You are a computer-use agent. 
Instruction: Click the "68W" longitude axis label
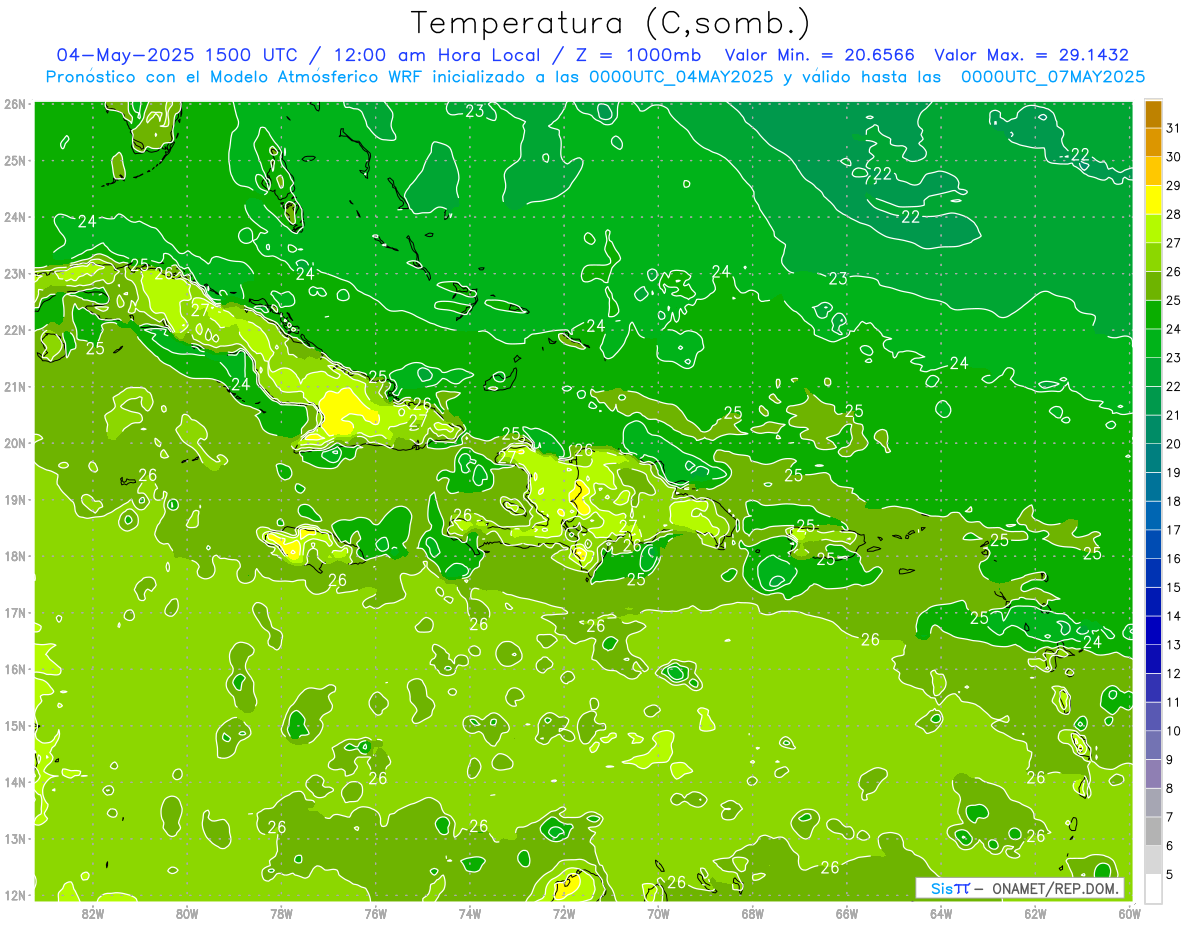pyautogui.click(x=752, y=913)
